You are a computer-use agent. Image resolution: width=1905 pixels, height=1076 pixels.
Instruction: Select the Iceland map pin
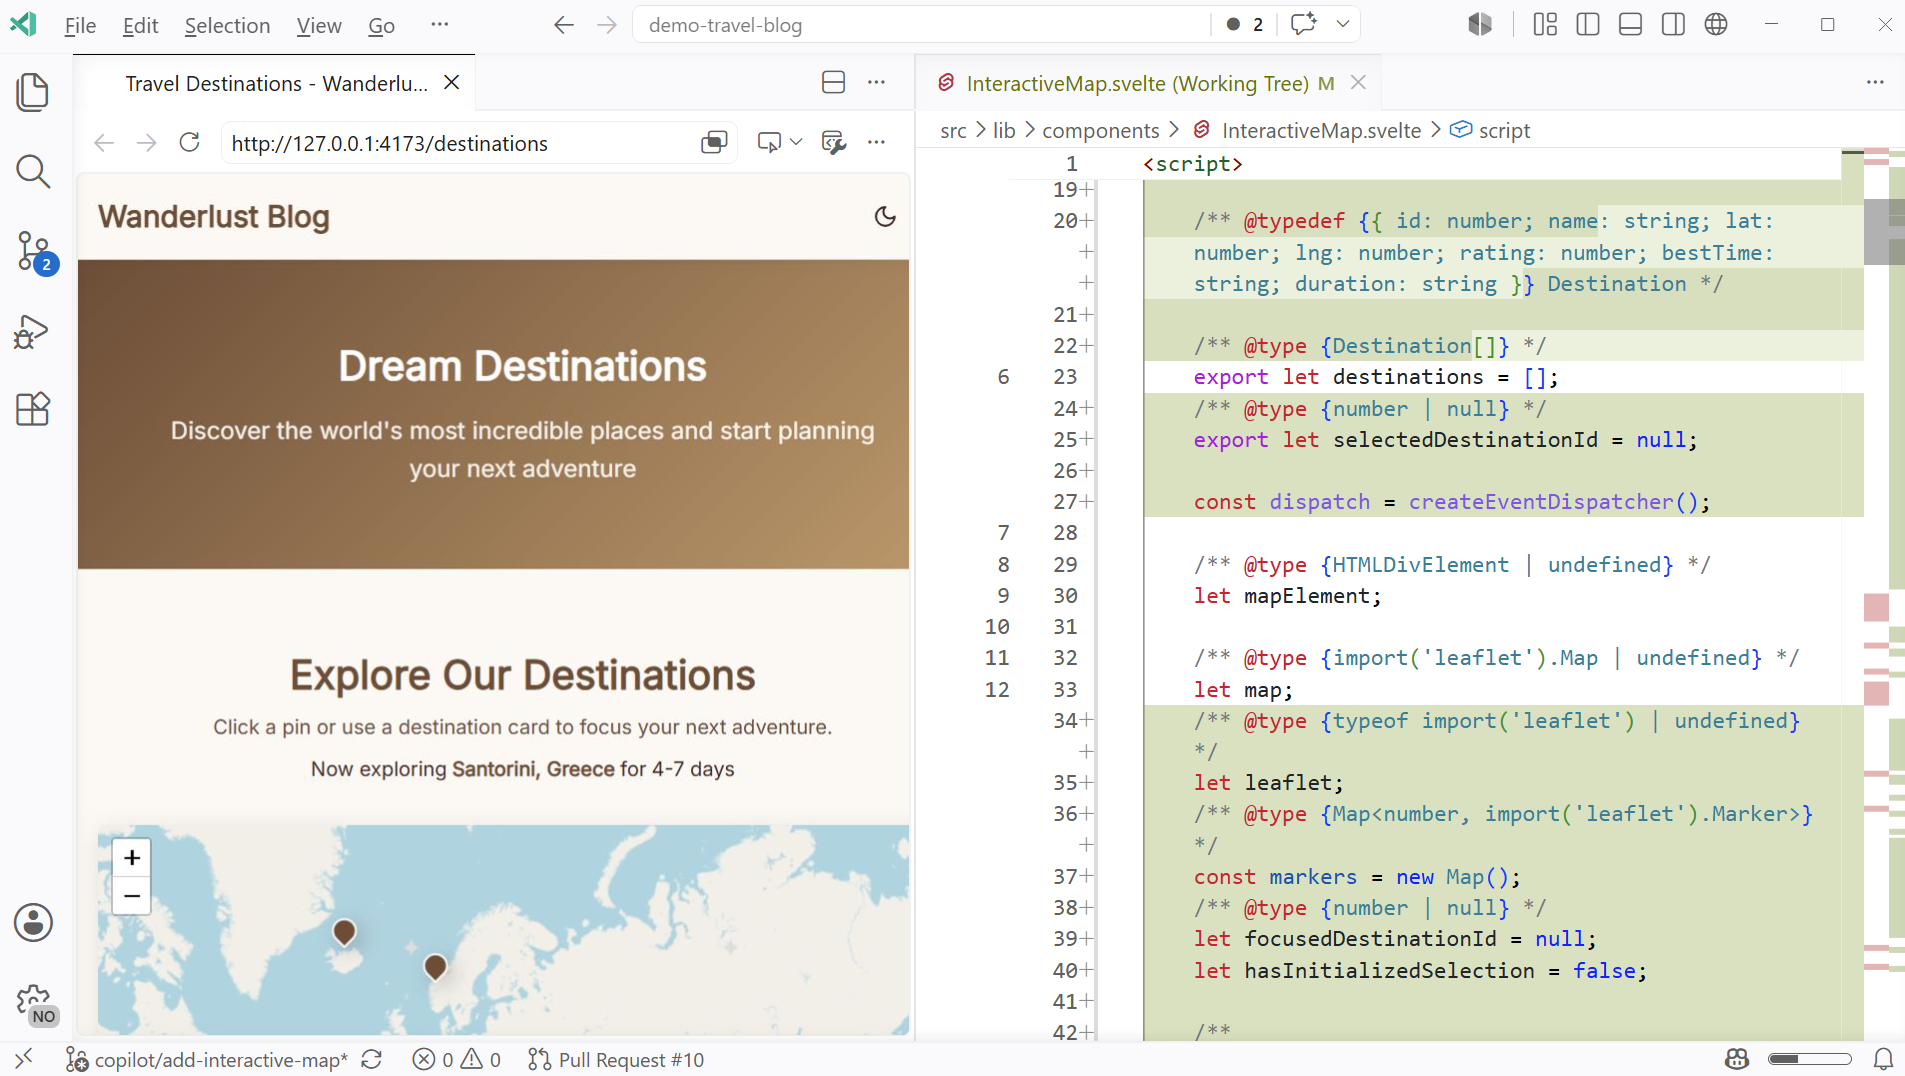tap(344, 932)
